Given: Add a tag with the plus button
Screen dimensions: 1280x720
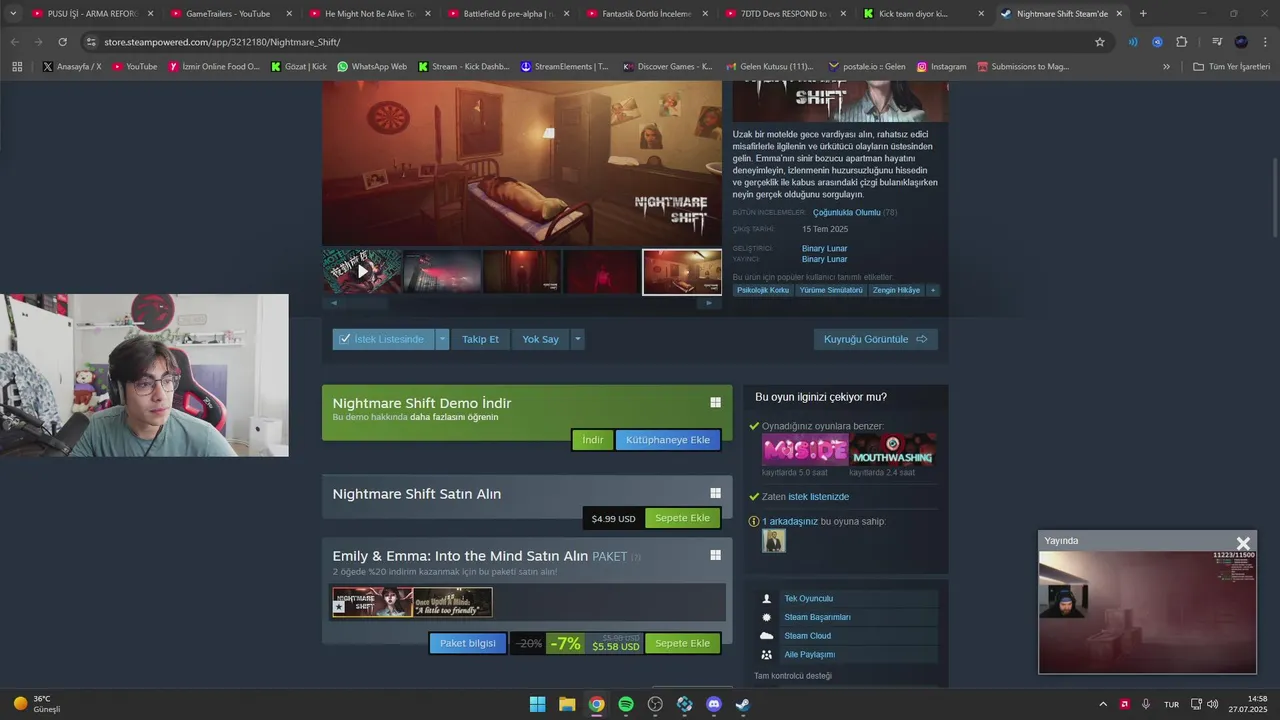Looking at the screenshot, I should click(933, 290).
